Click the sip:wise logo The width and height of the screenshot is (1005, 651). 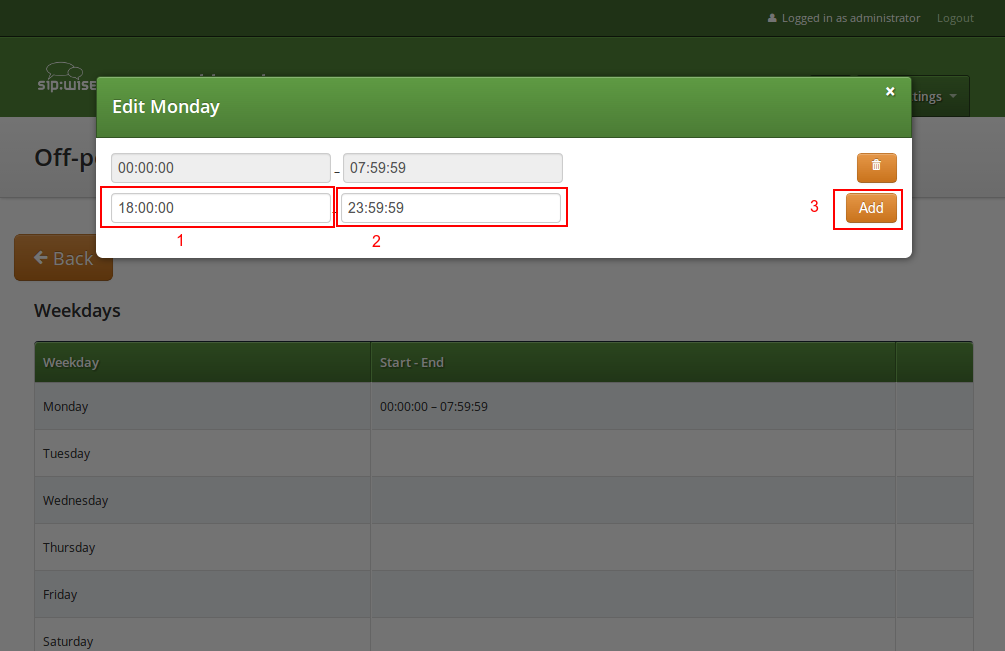click(x=66, y=77)
